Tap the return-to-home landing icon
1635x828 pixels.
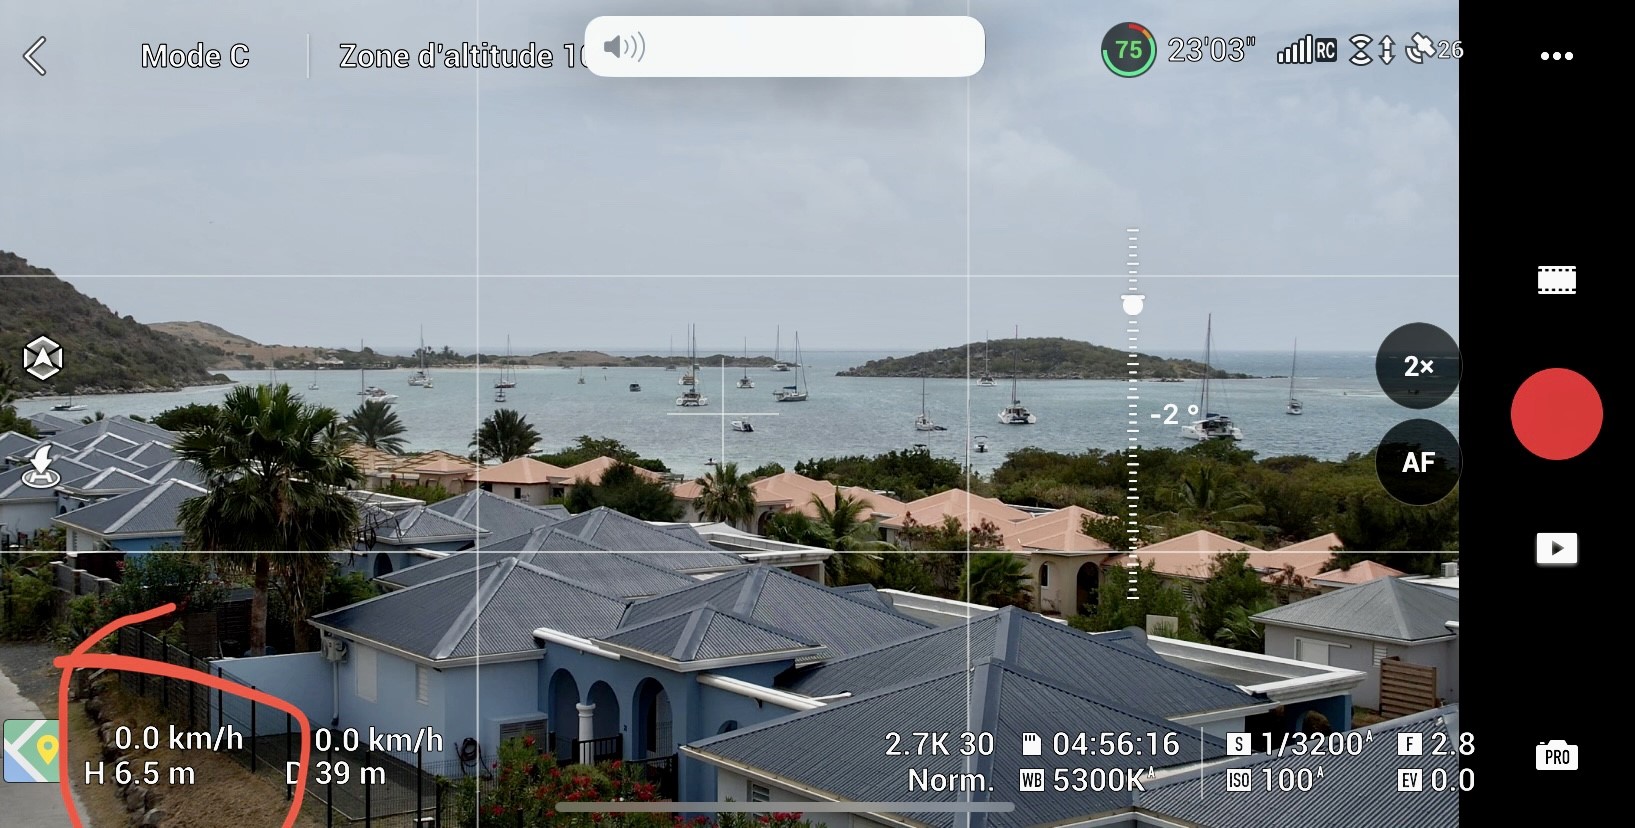pyautogui.click(x=42, y=468)
